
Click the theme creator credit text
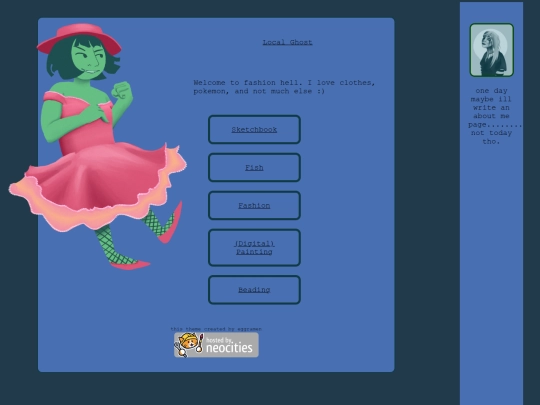point(216,329)
